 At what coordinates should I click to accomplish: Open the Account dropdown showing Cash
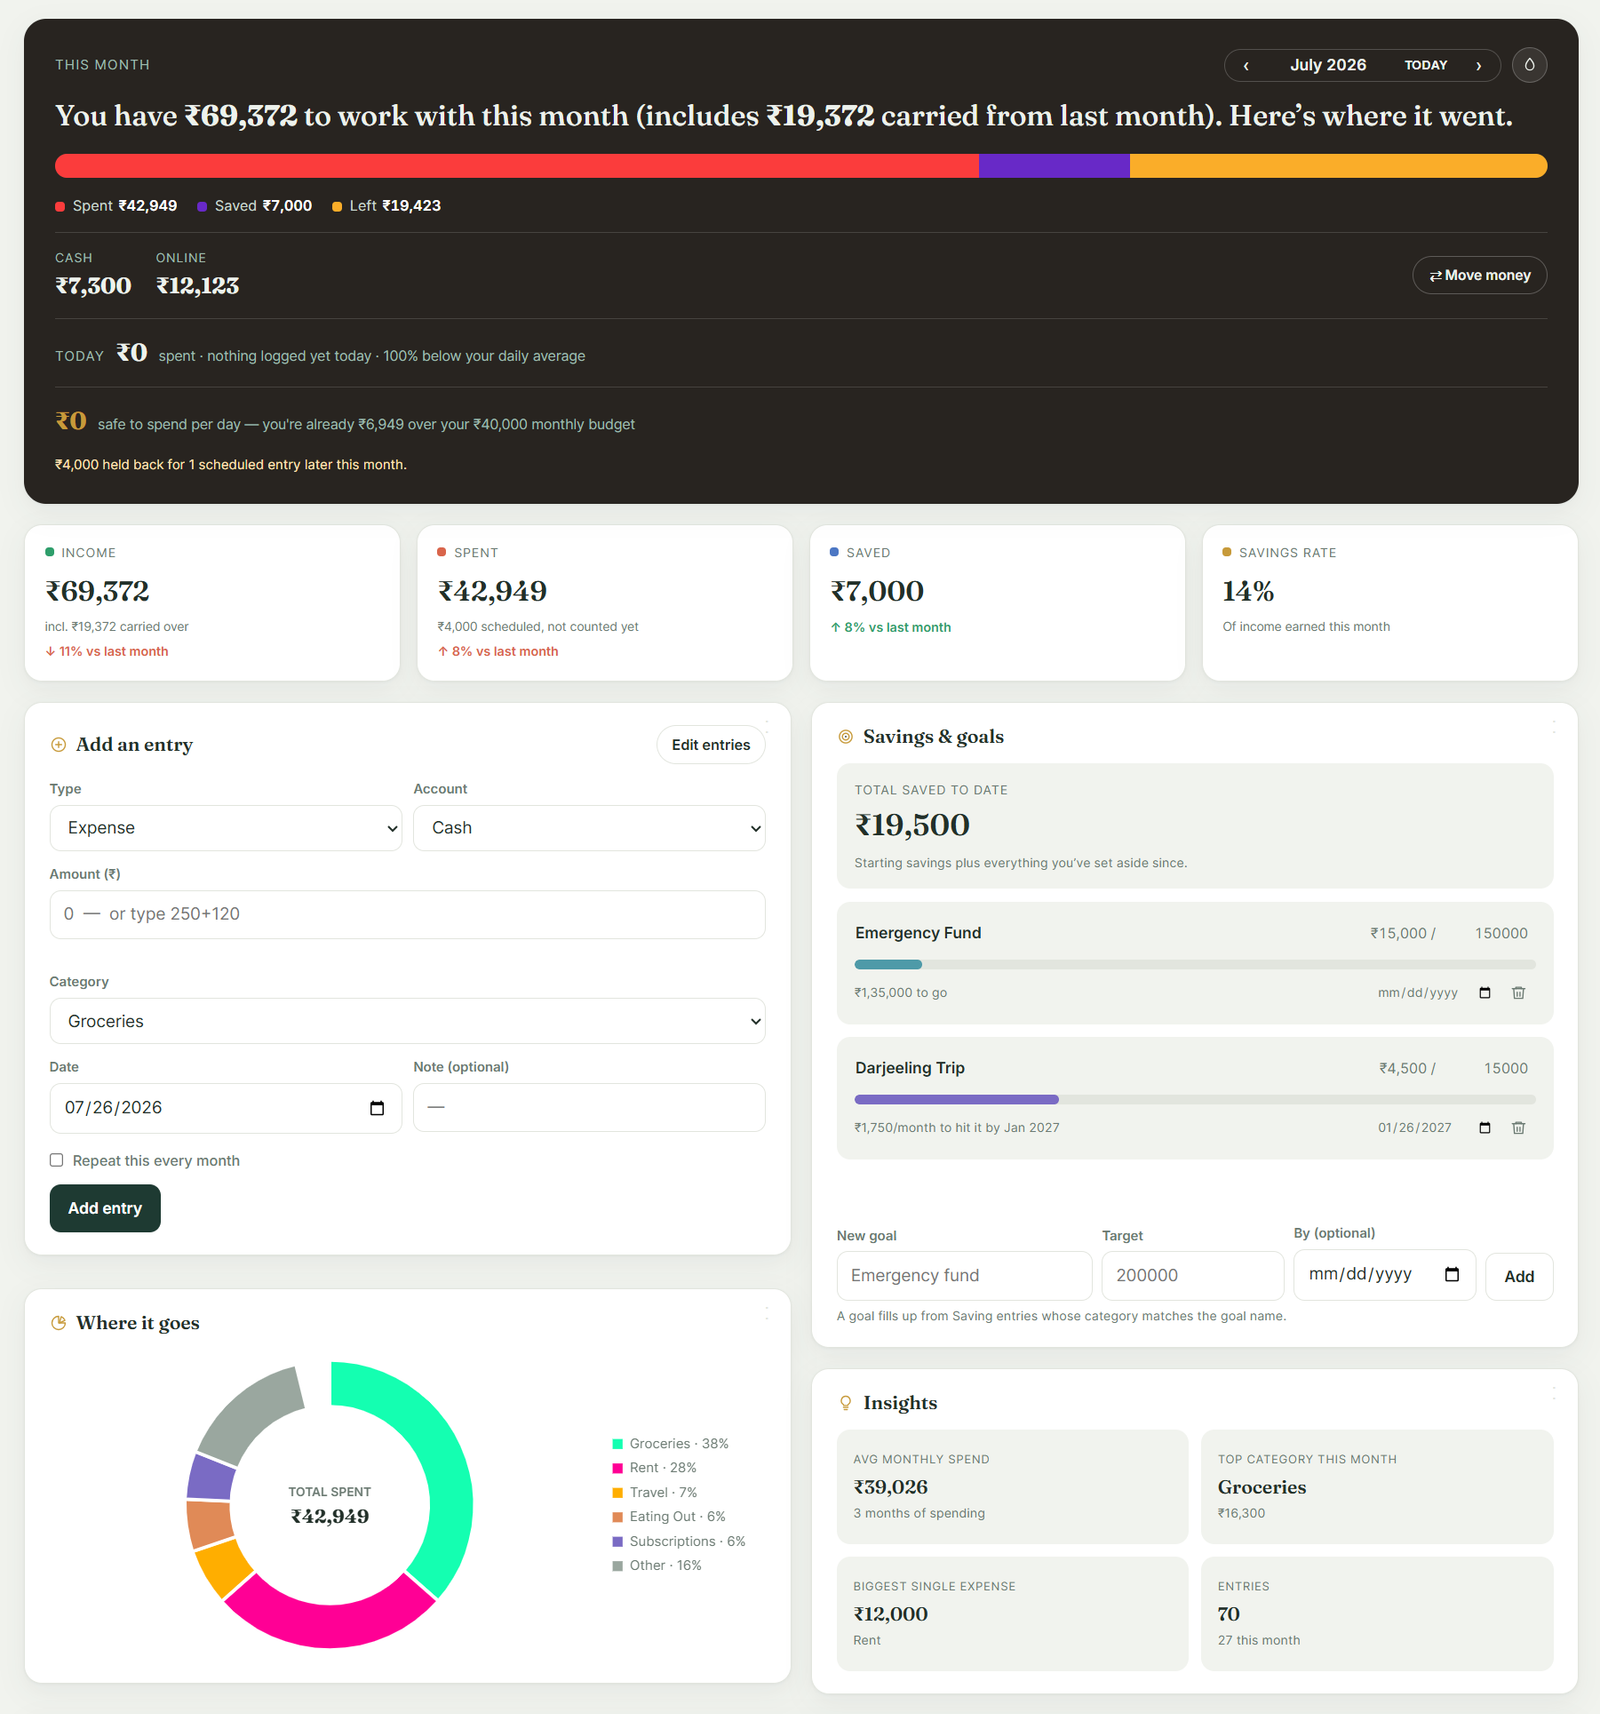point(589,828)
